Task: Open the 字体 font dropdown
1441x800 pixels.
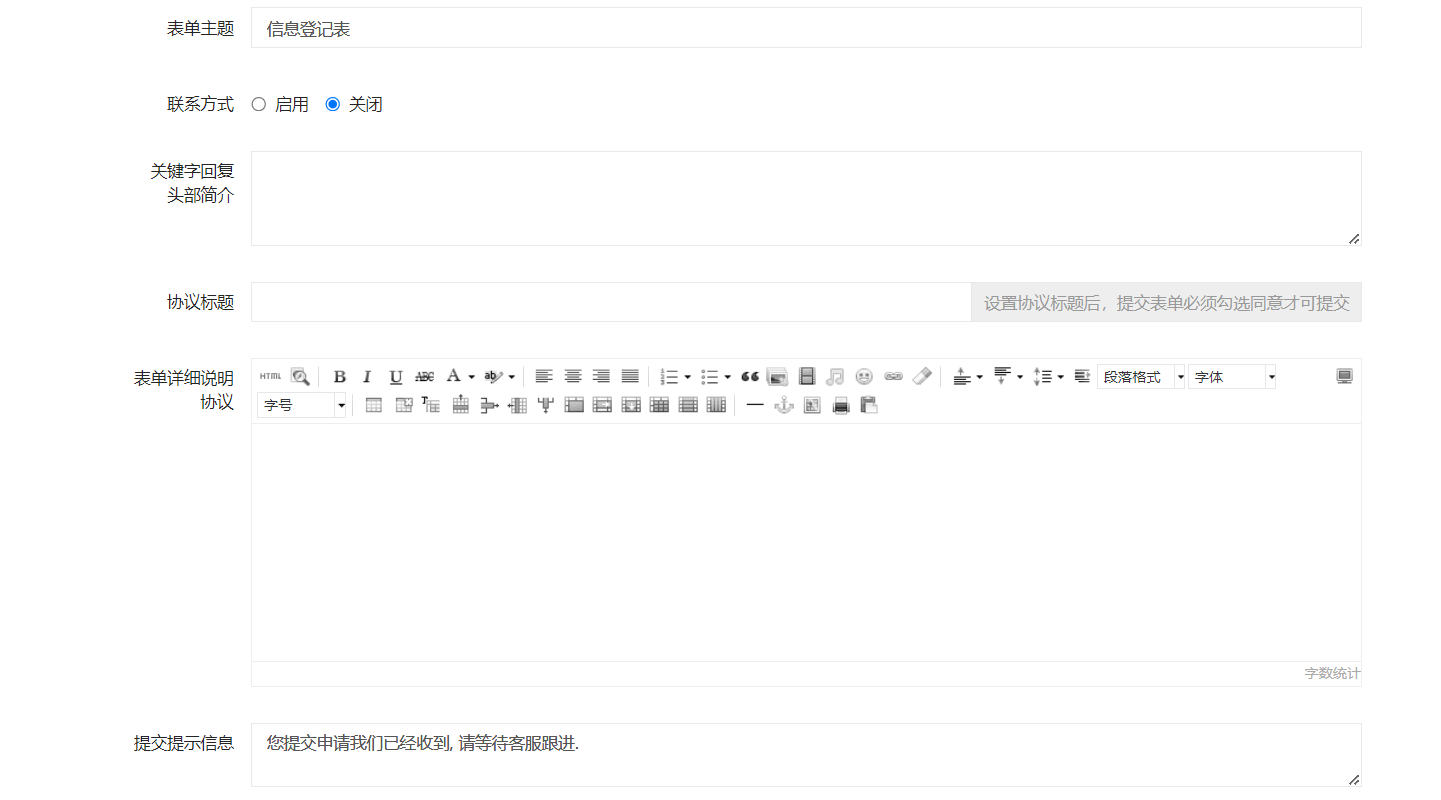Action: (1232, 377)
